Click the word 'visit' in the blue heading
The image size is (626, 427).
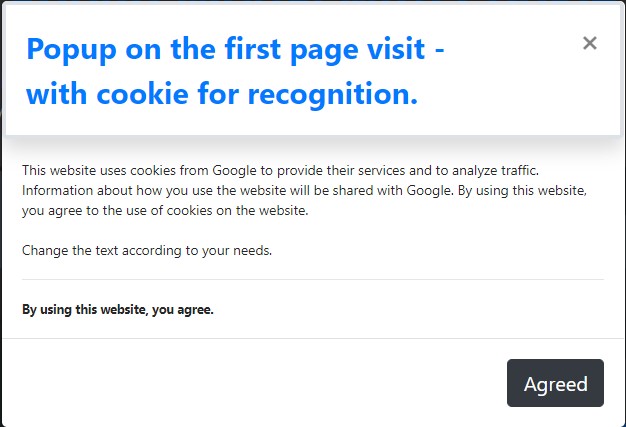tap(396, 49)
